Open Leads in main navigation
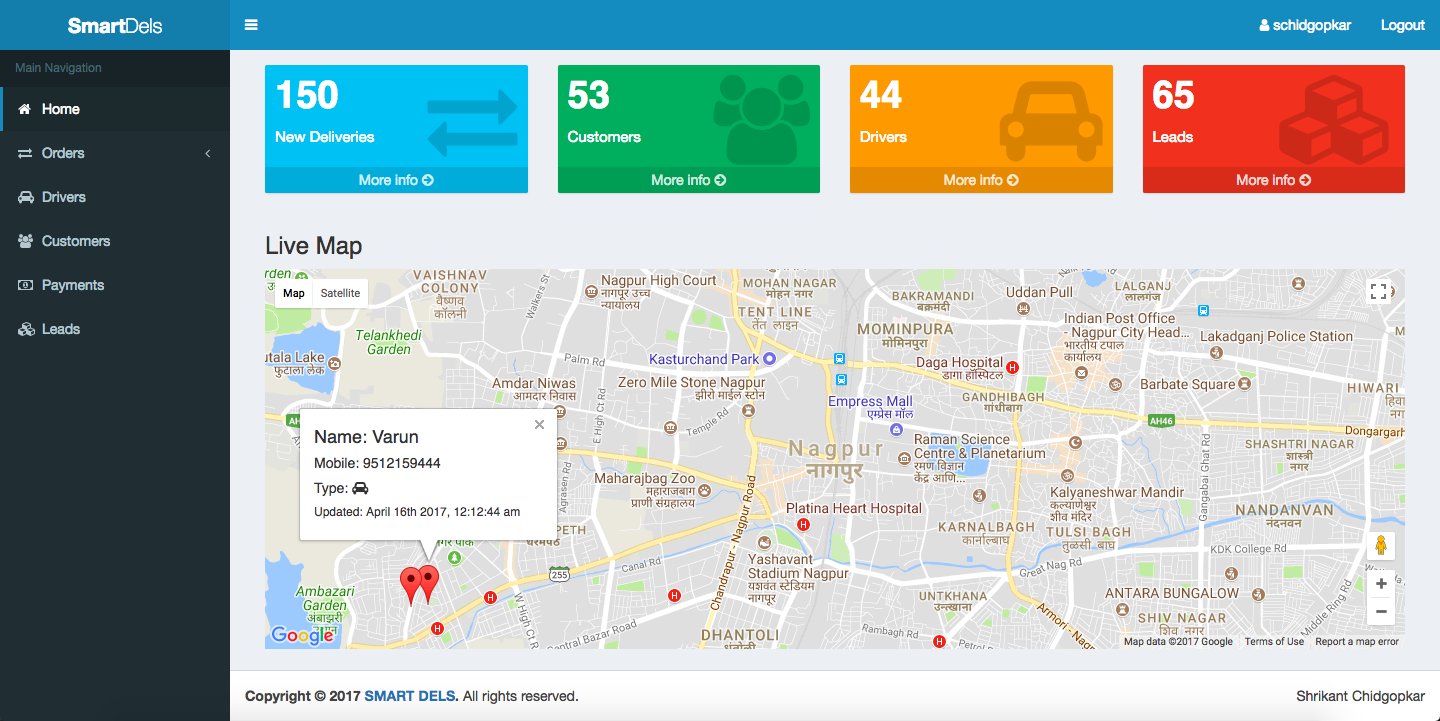The height and width of the screenshot is (721, 1440). click(115, 329)
